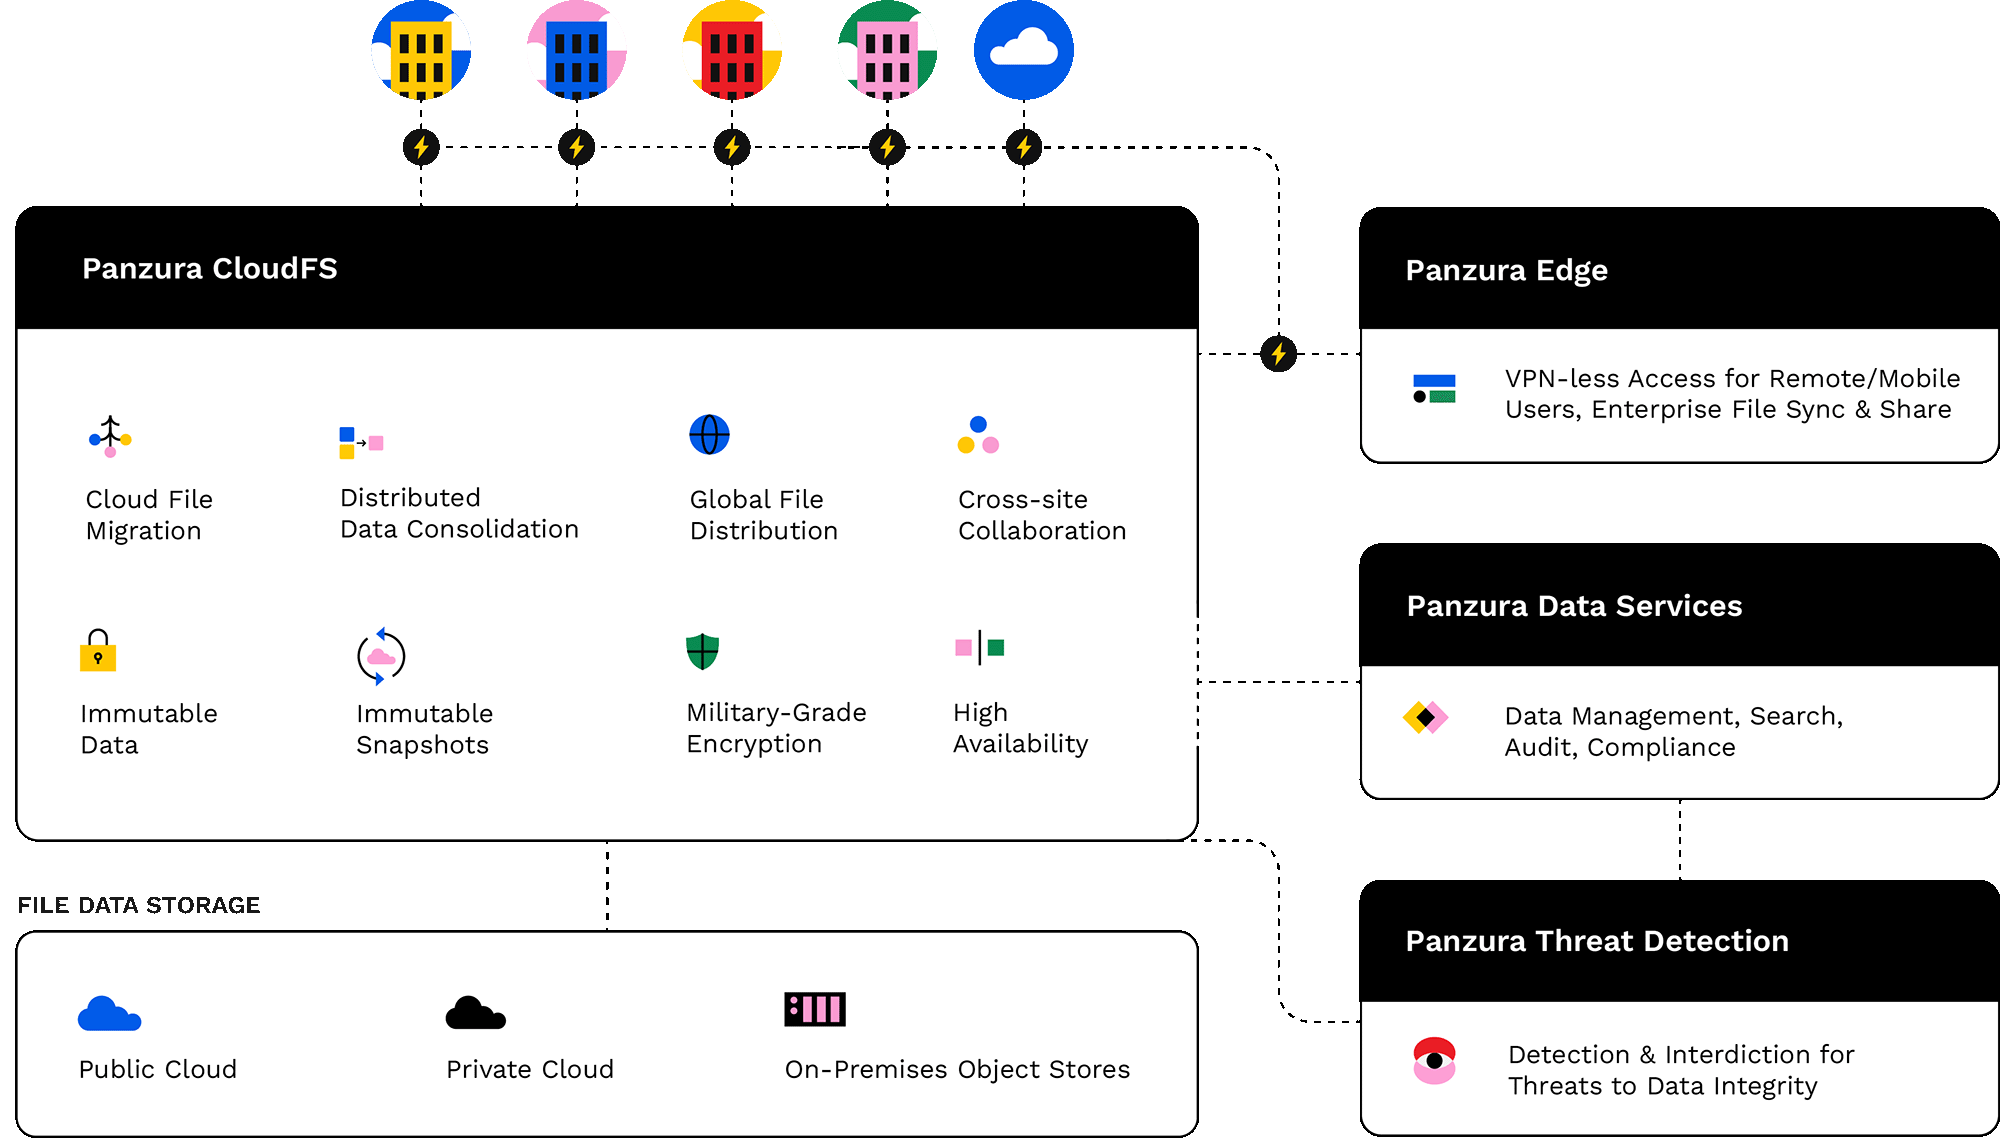Screen dimensions: 2000x1139
Task: Click the 'Military-Grade Encryption' text
Action: click(776, 728)
